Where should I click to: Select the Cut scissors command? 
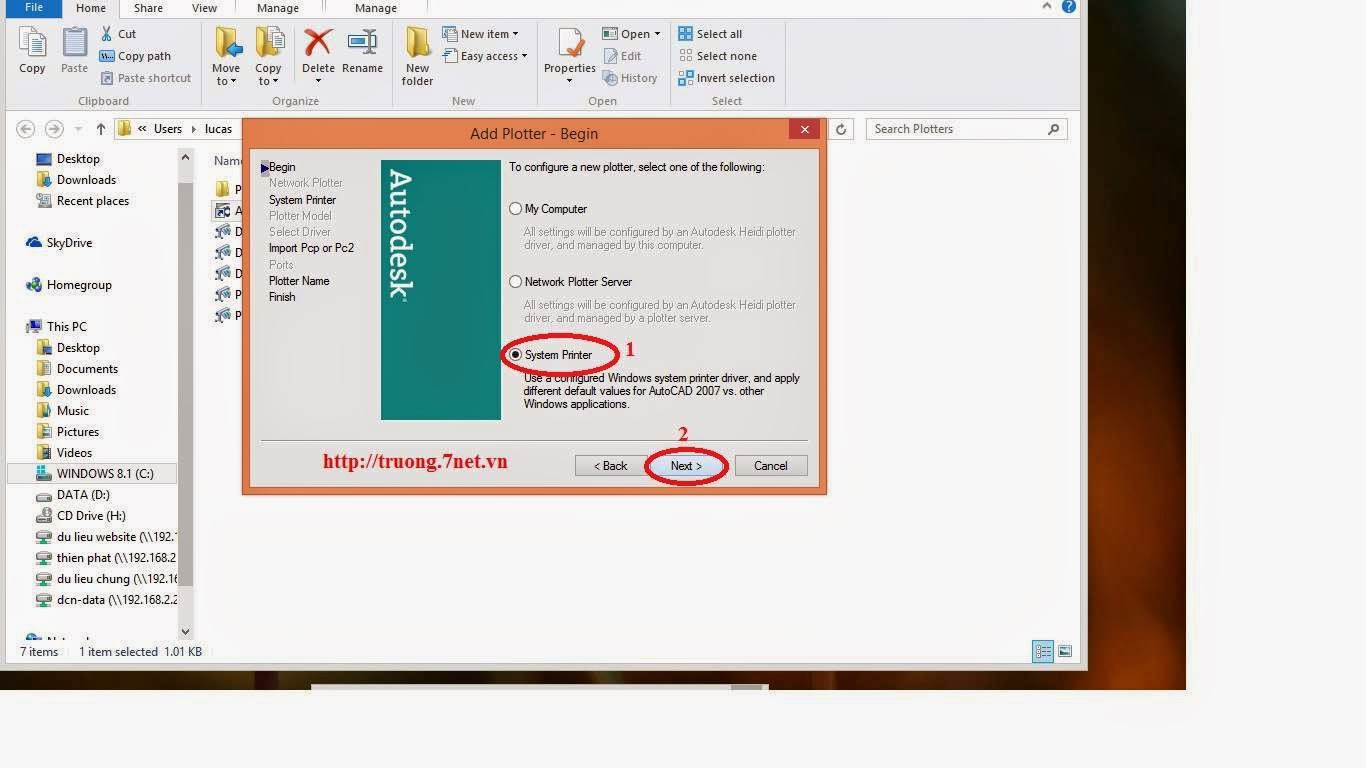[x=118, y=34]
